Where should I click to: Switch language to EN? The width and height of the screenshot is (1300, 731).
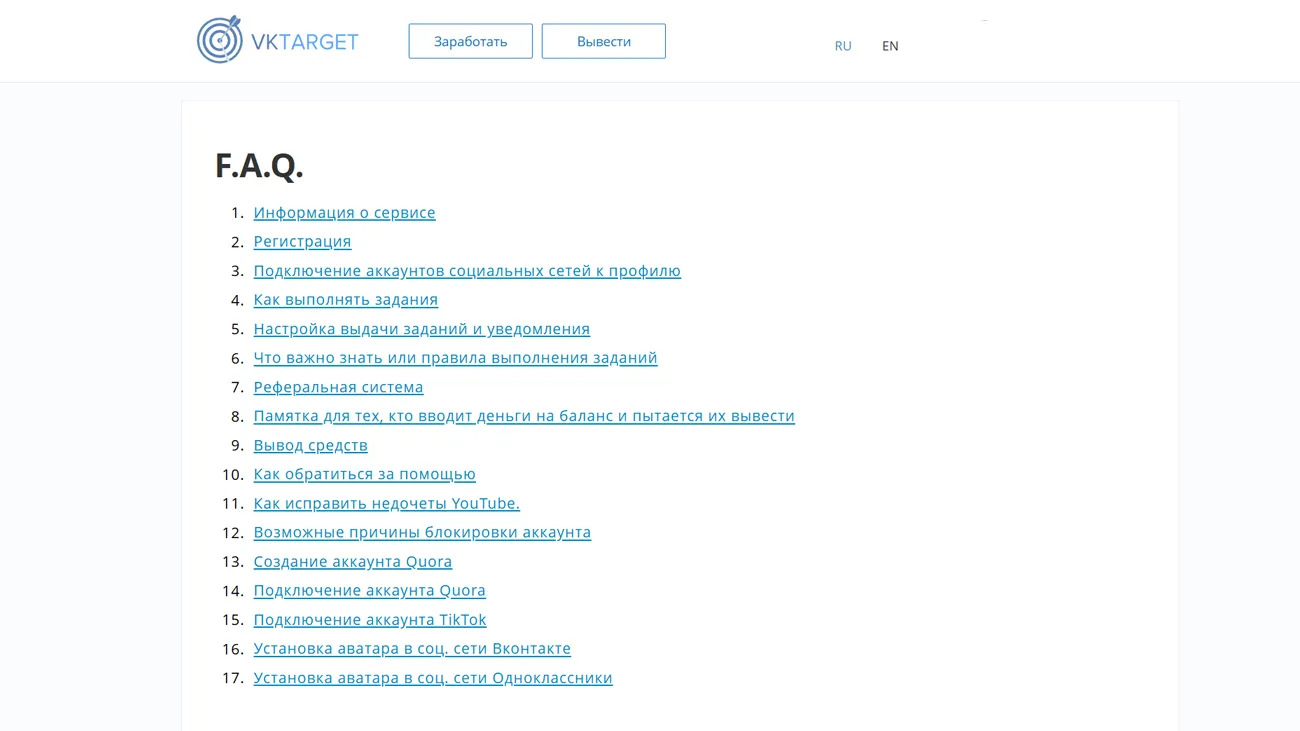pyautogui.click(x=890, y=46)
